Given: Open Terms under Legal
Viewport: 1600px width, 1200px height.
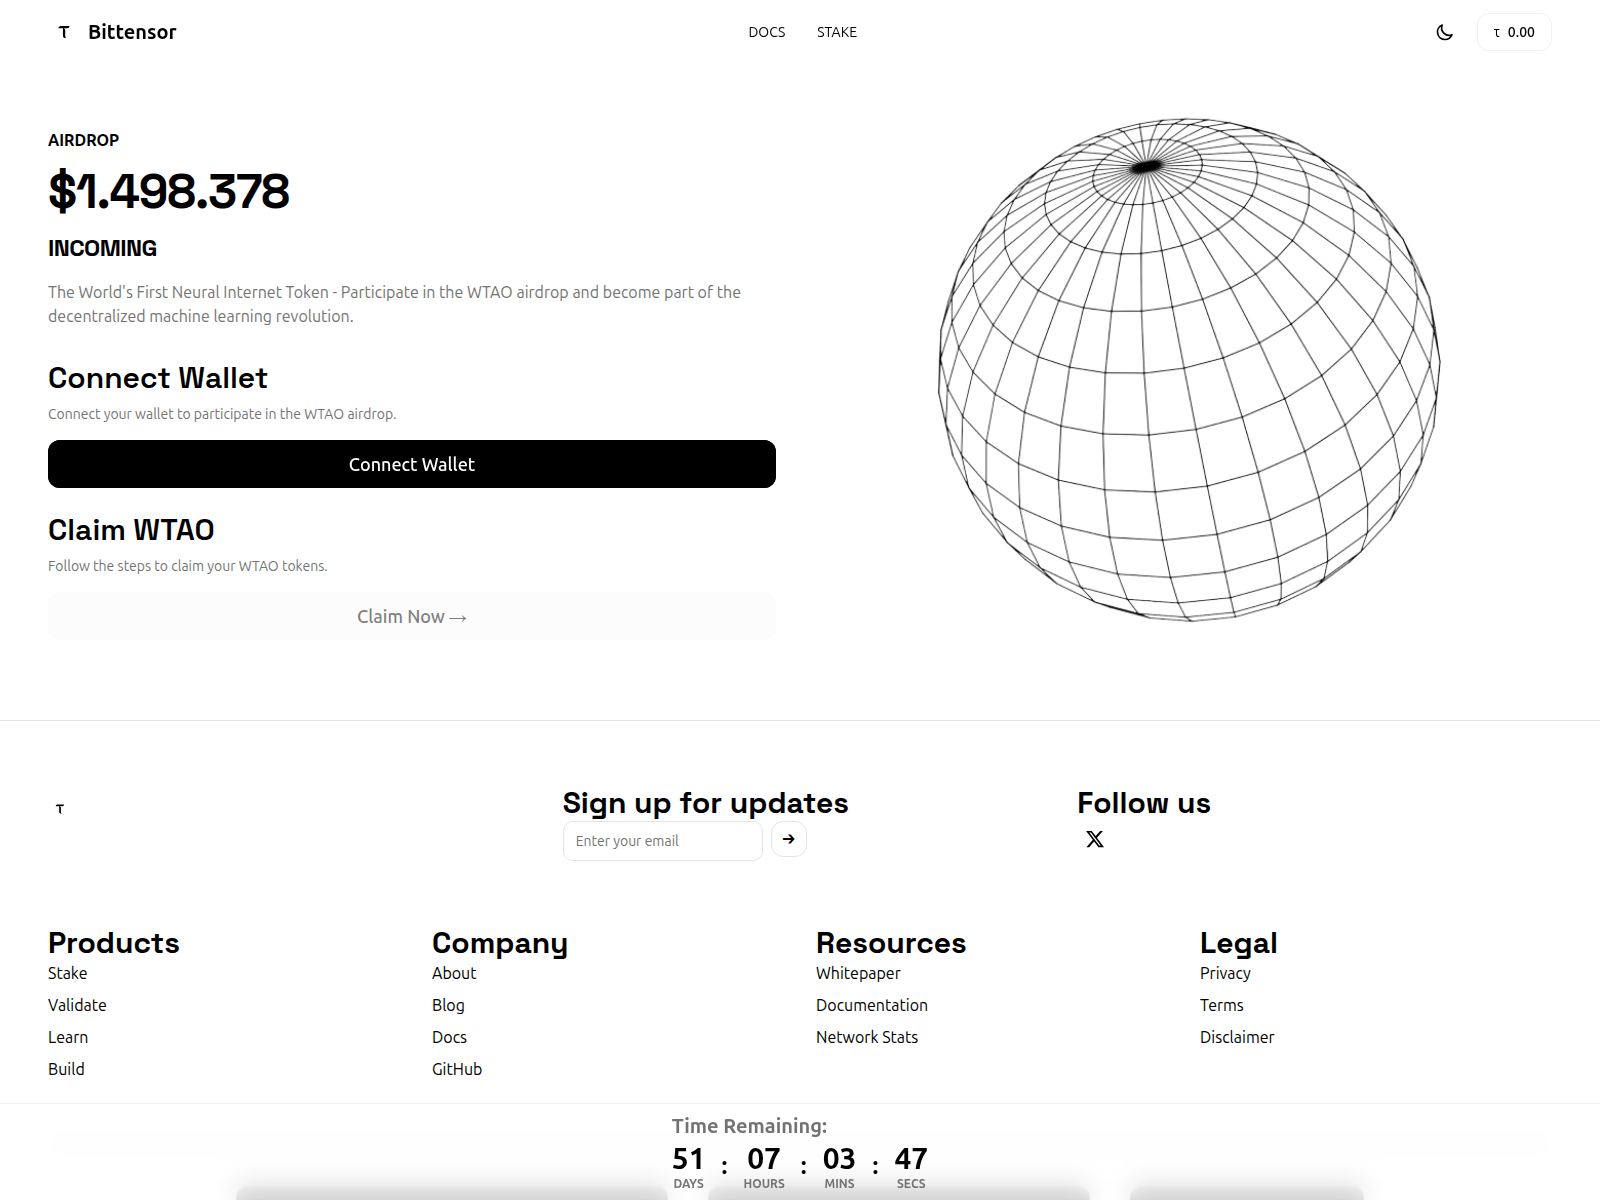Looking at the screenshot, I should click(1222, 1005).
